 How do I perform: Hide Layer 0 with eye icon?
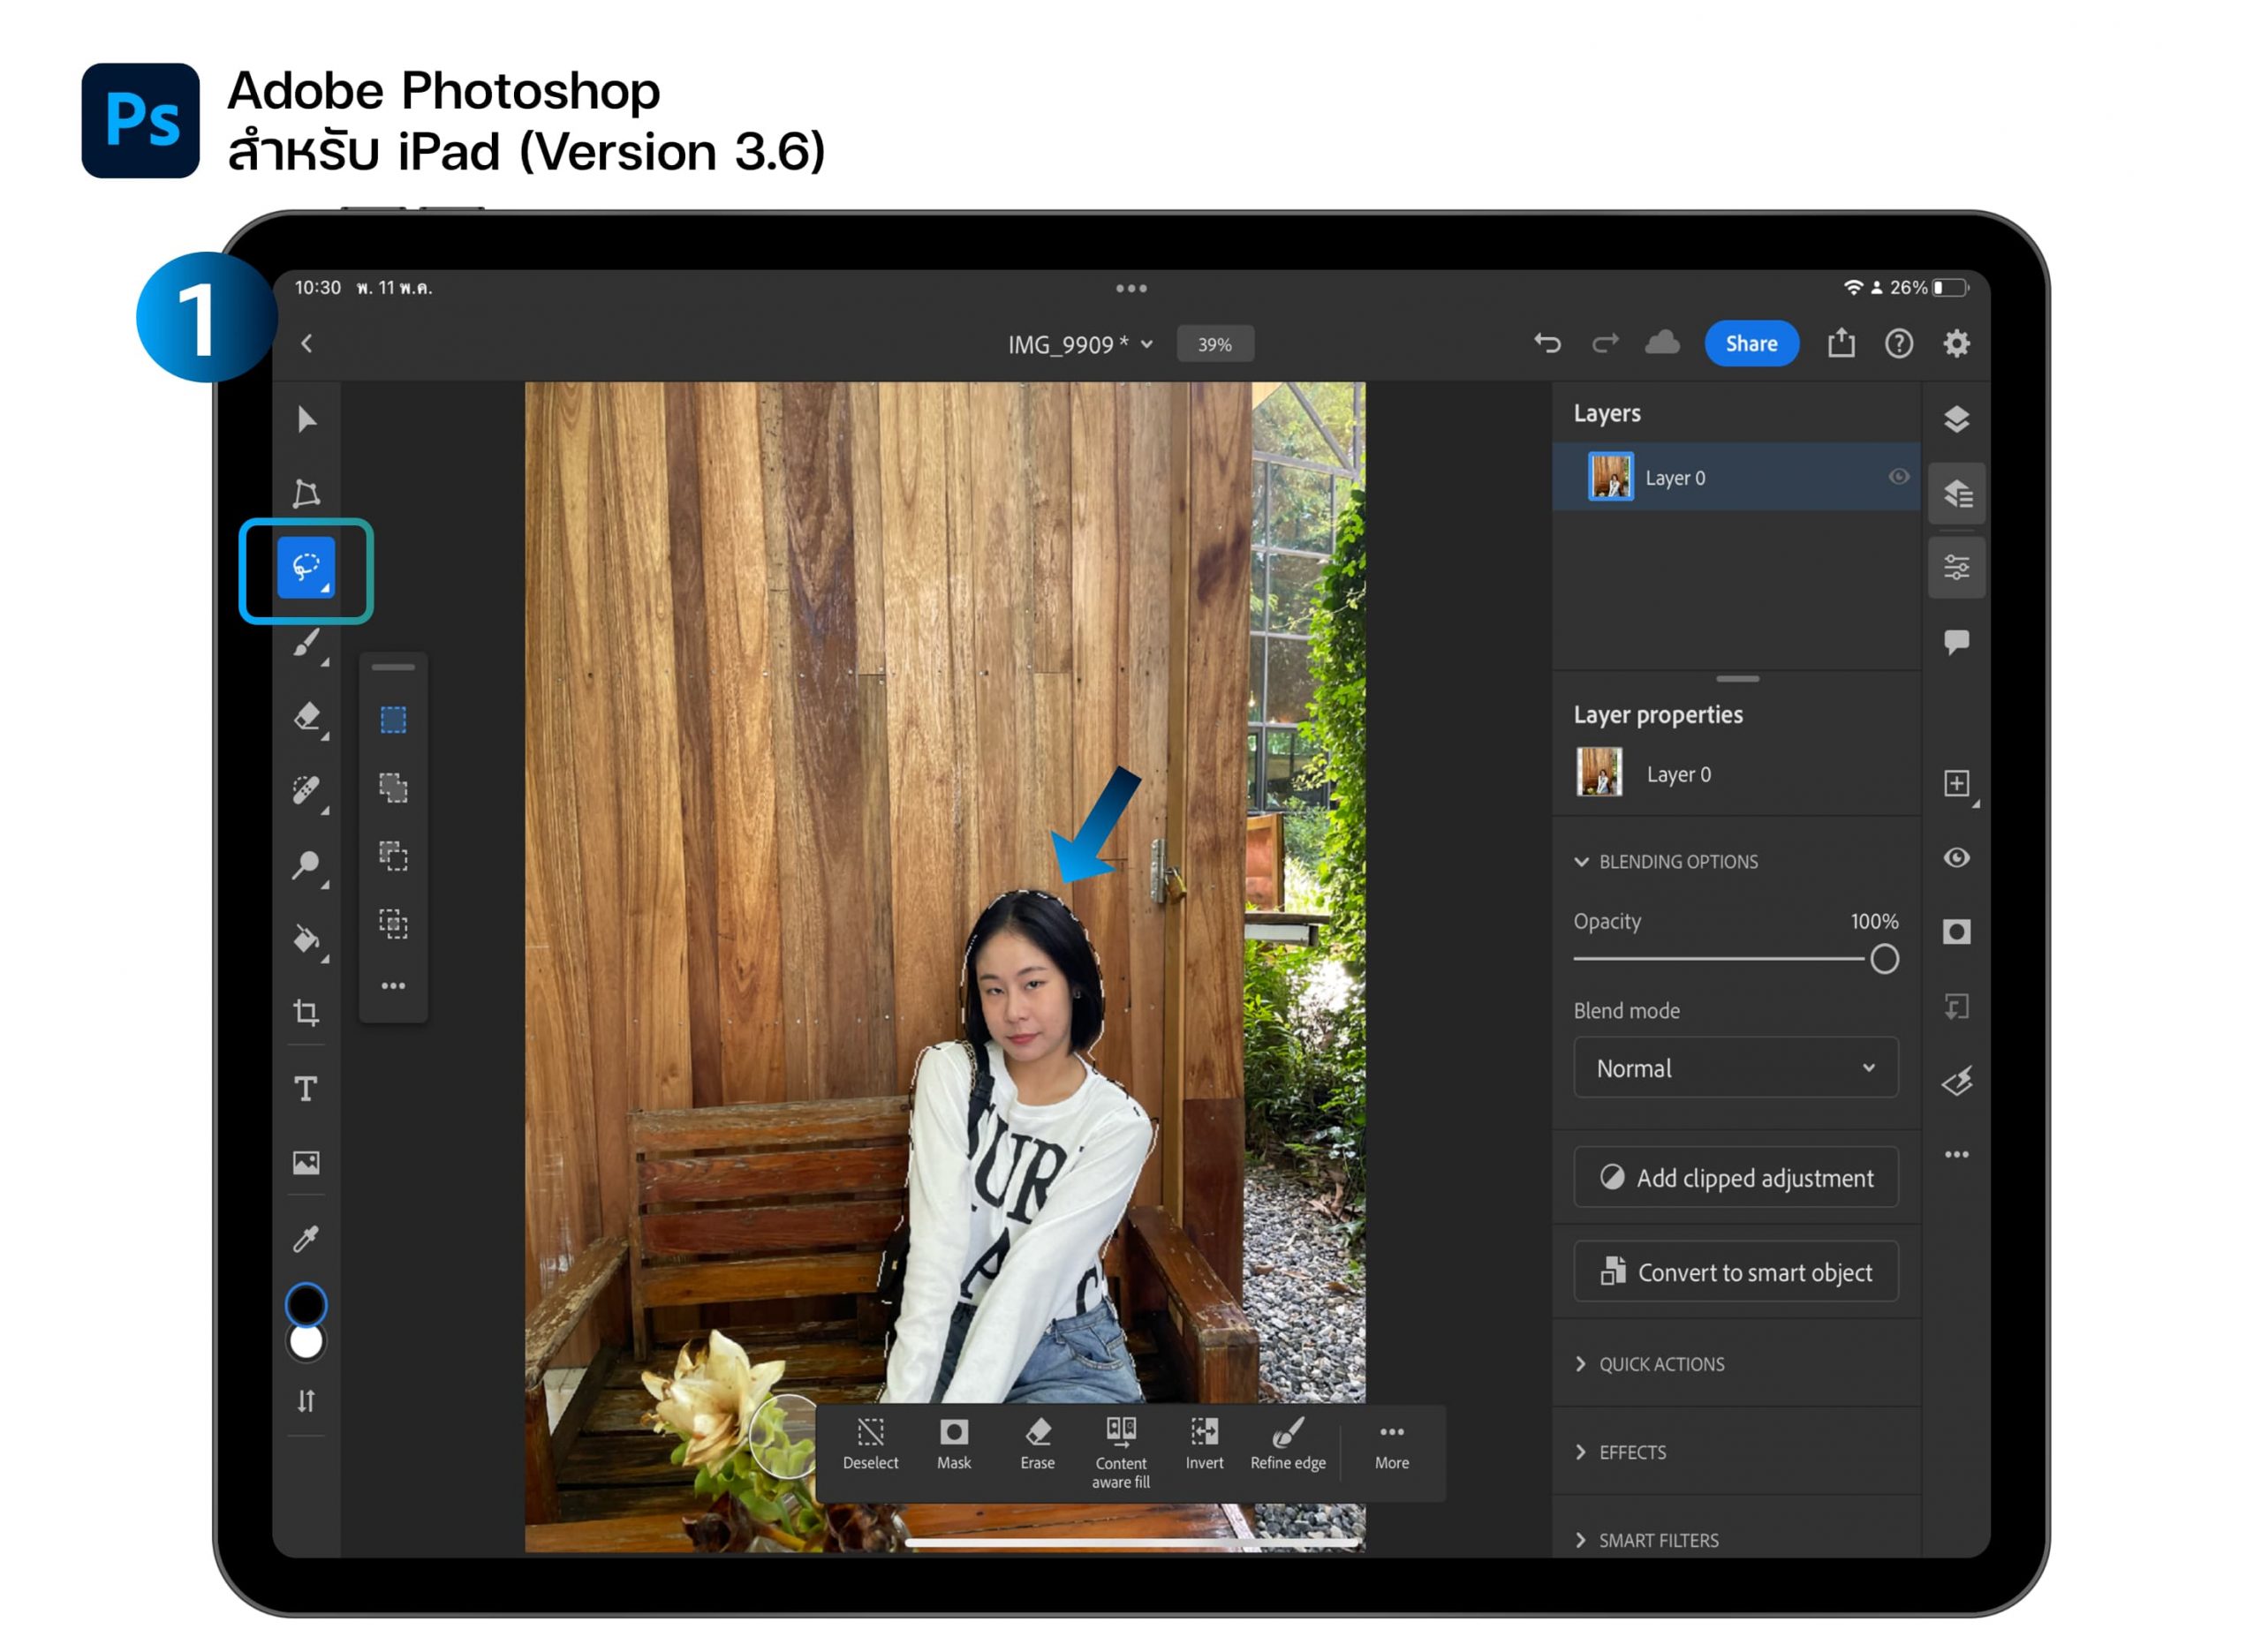point(1897,477)
